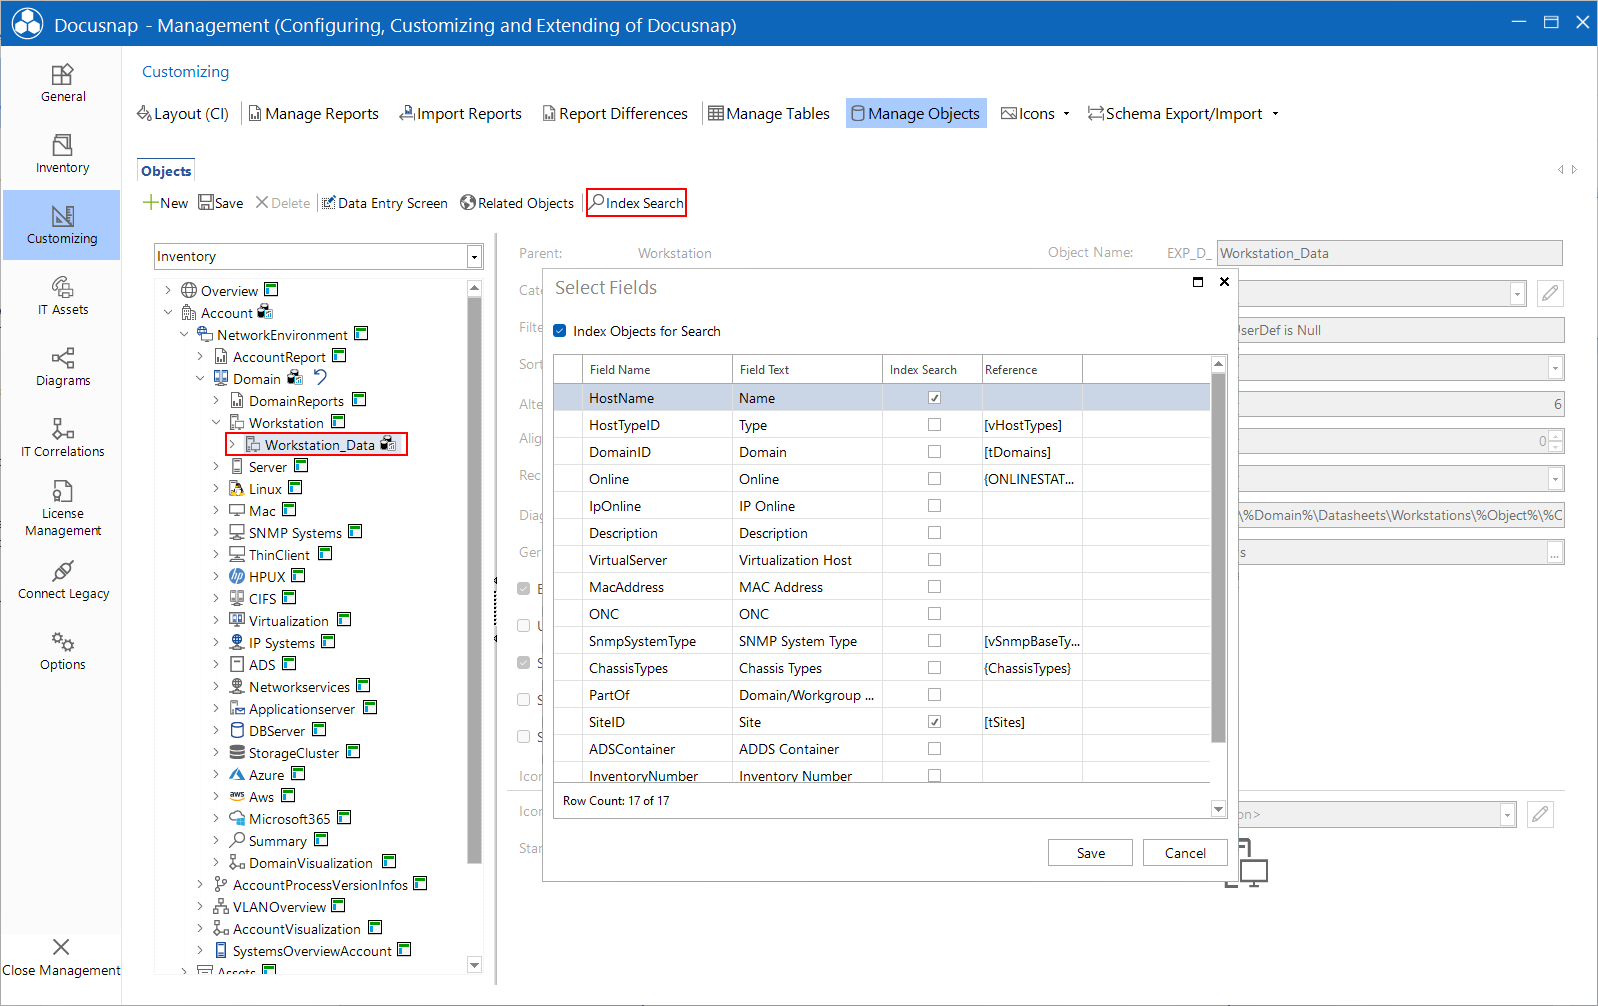Expand the Workstation_Data tree node
Image resolution: width=1598 pixels, height=1006 pixels.
[x=232, y=445]
